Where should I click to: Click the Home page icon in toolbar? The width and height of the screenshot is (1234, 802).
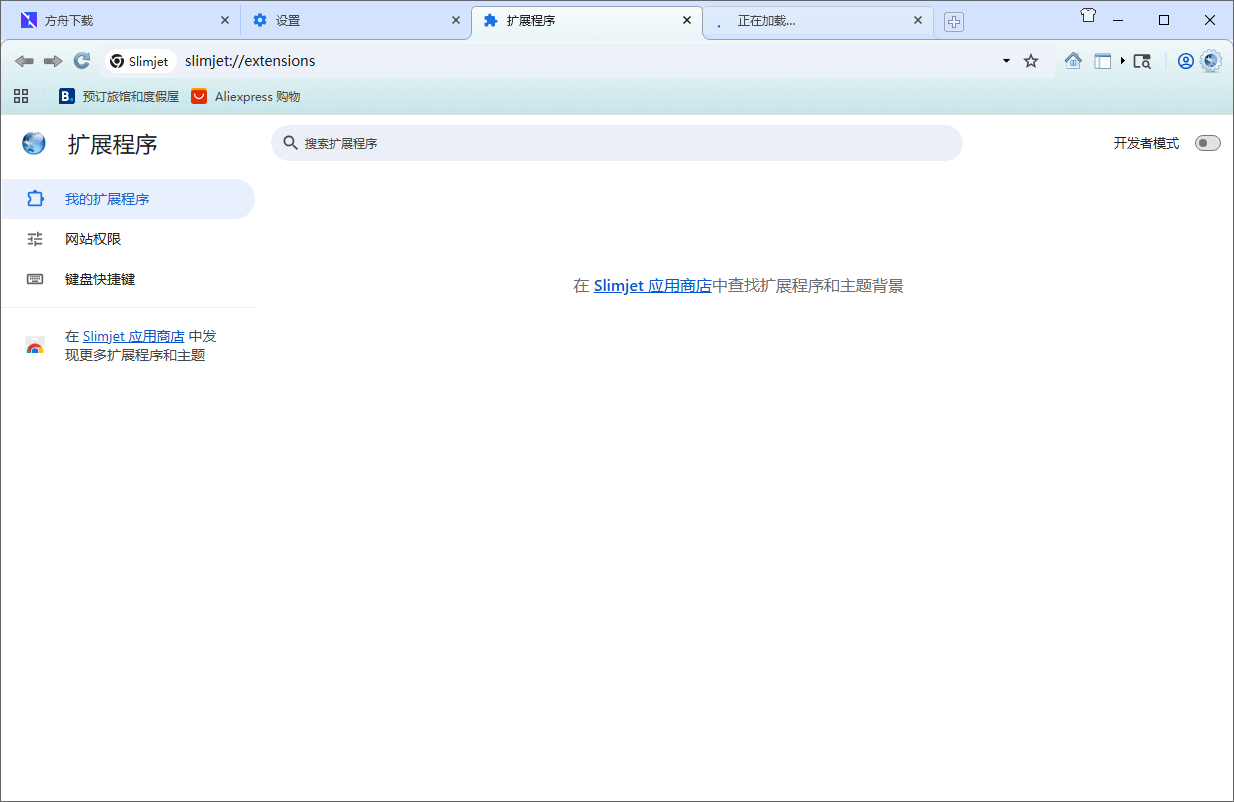point(1073,61)
